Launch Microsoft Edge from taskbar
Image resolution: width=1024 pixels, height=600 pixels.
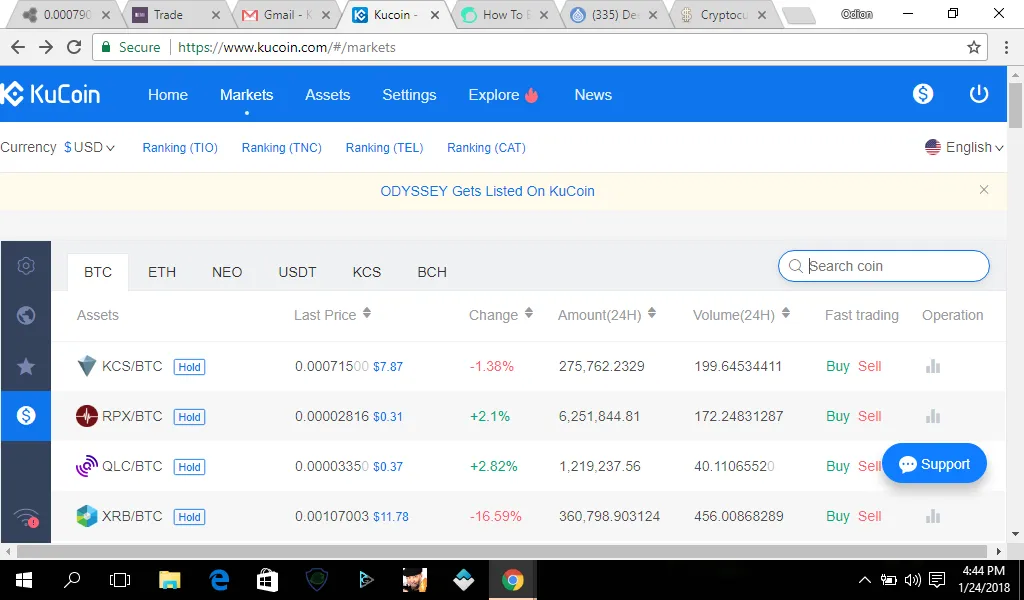[219, 580]
